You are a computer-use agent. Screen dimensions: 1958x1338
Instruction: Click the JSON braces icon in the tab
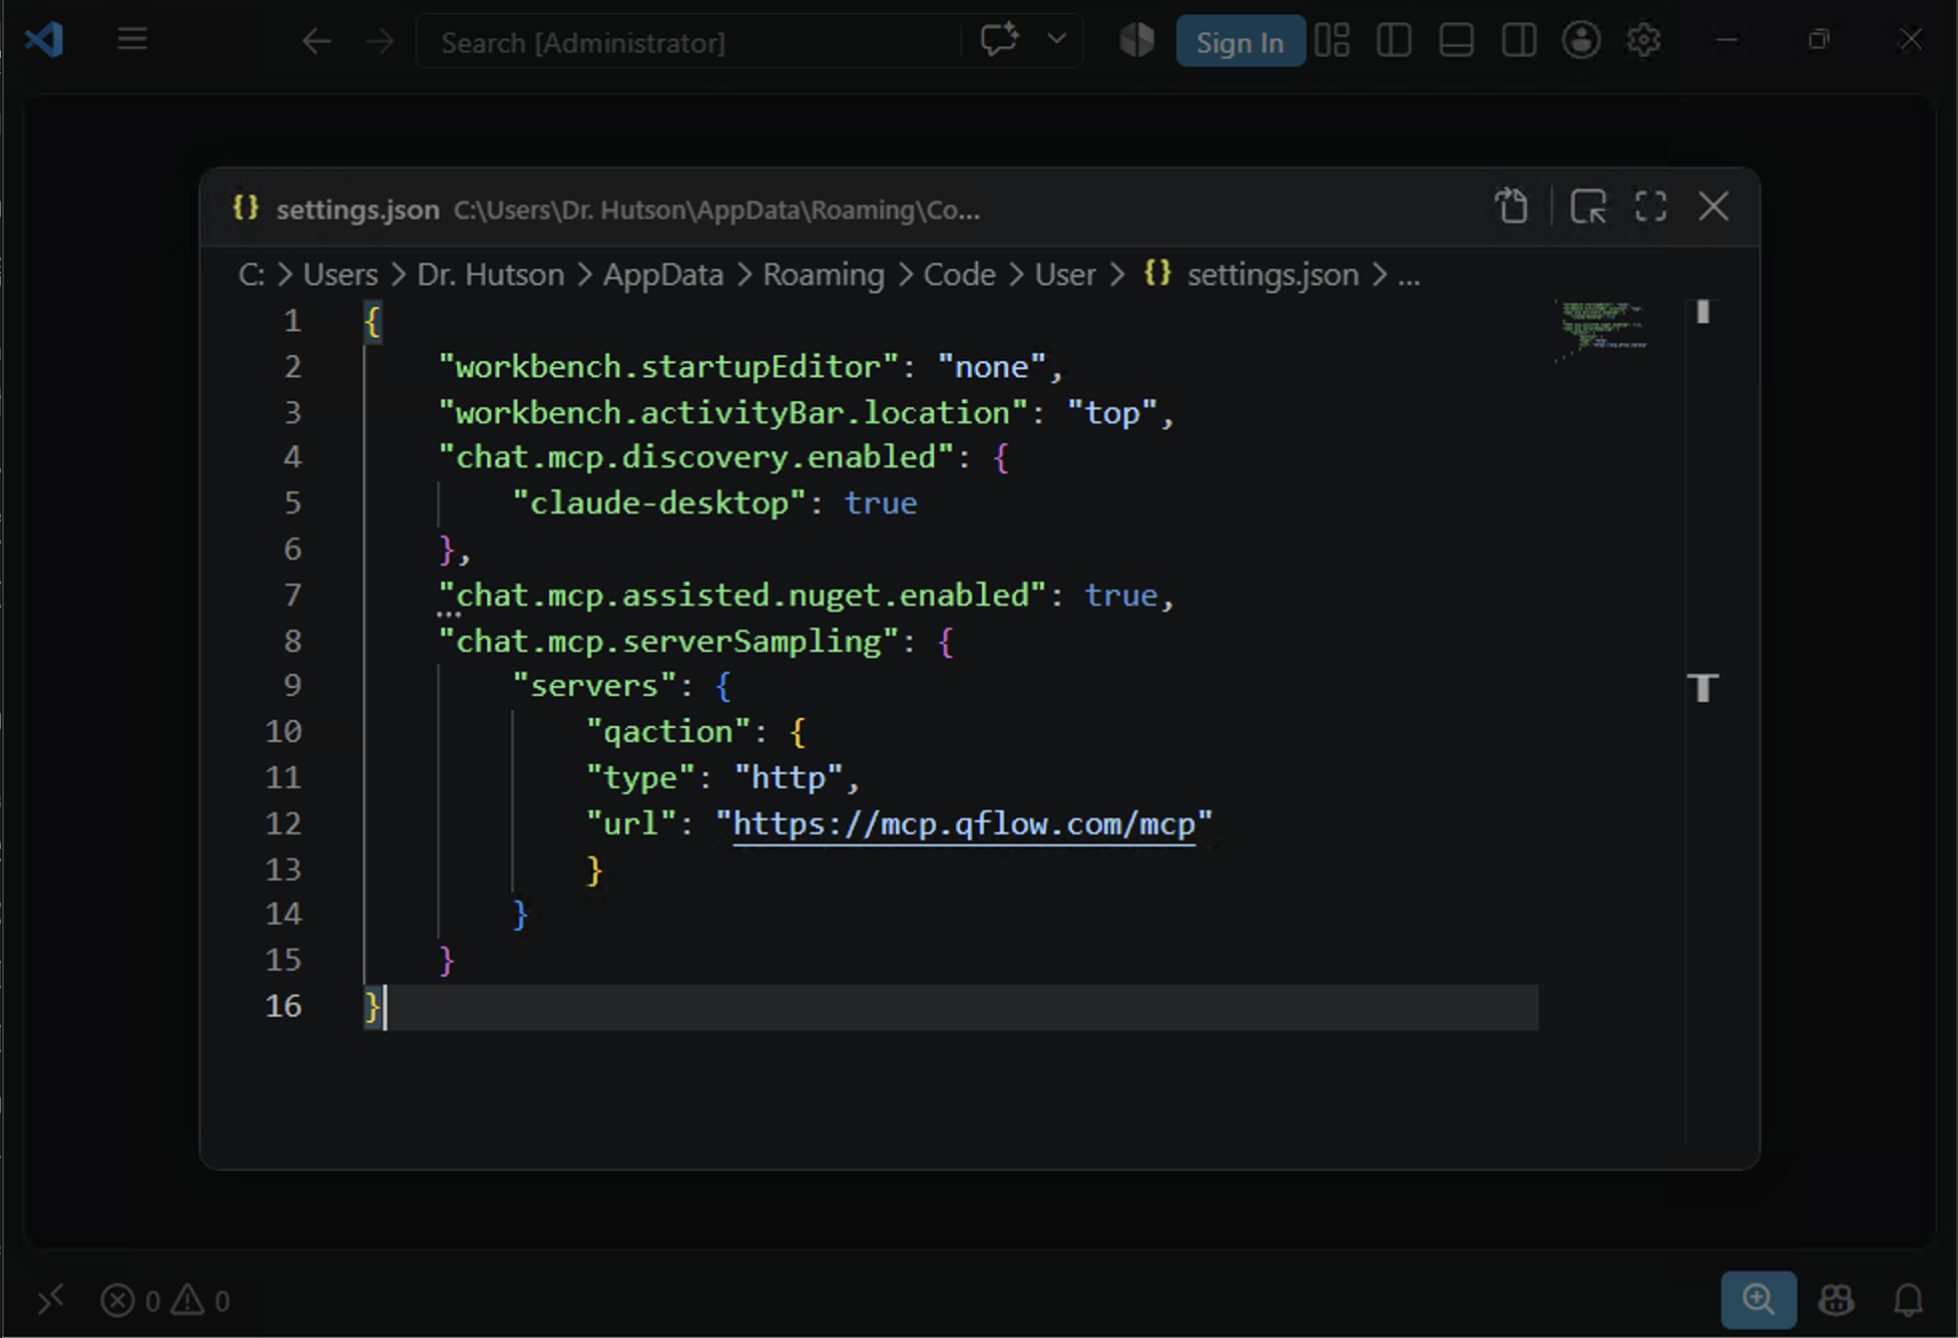[246, 208]
